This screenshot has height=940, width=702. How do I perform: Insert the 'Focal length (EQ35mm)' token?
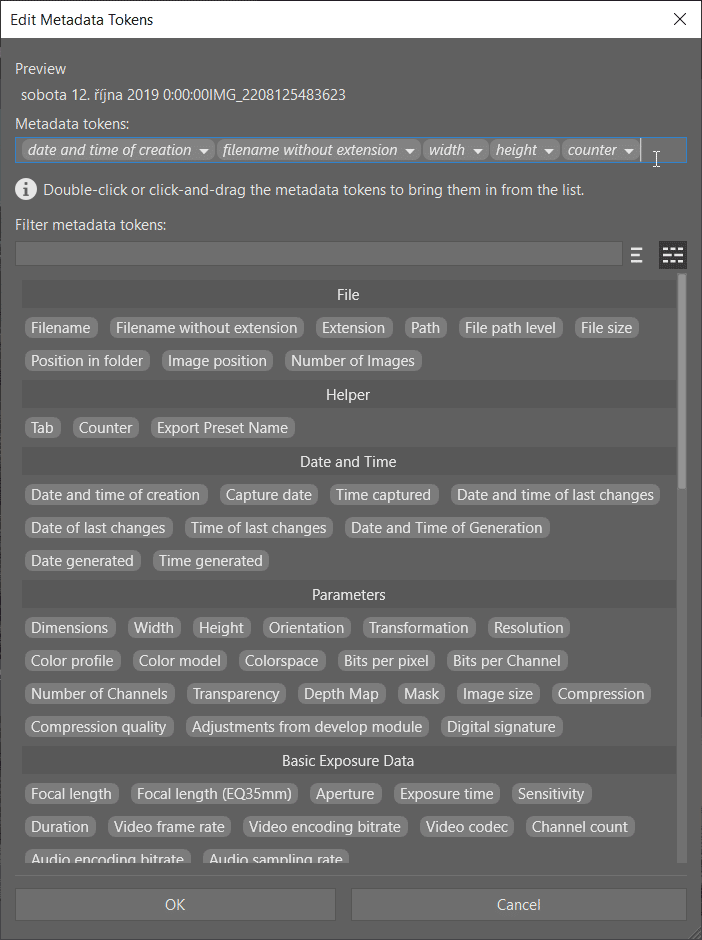click(x=213, y=793)
